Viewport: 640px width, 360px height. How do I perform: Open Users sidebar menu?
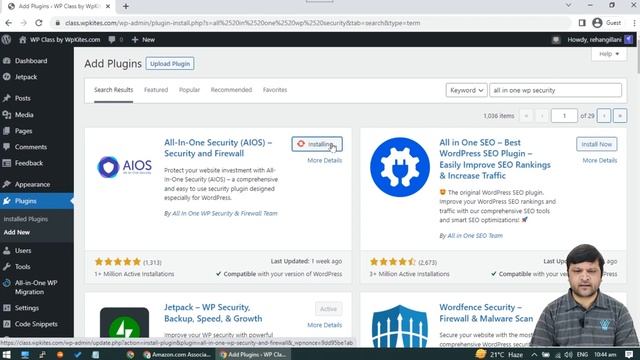click(x=23, y=251)
